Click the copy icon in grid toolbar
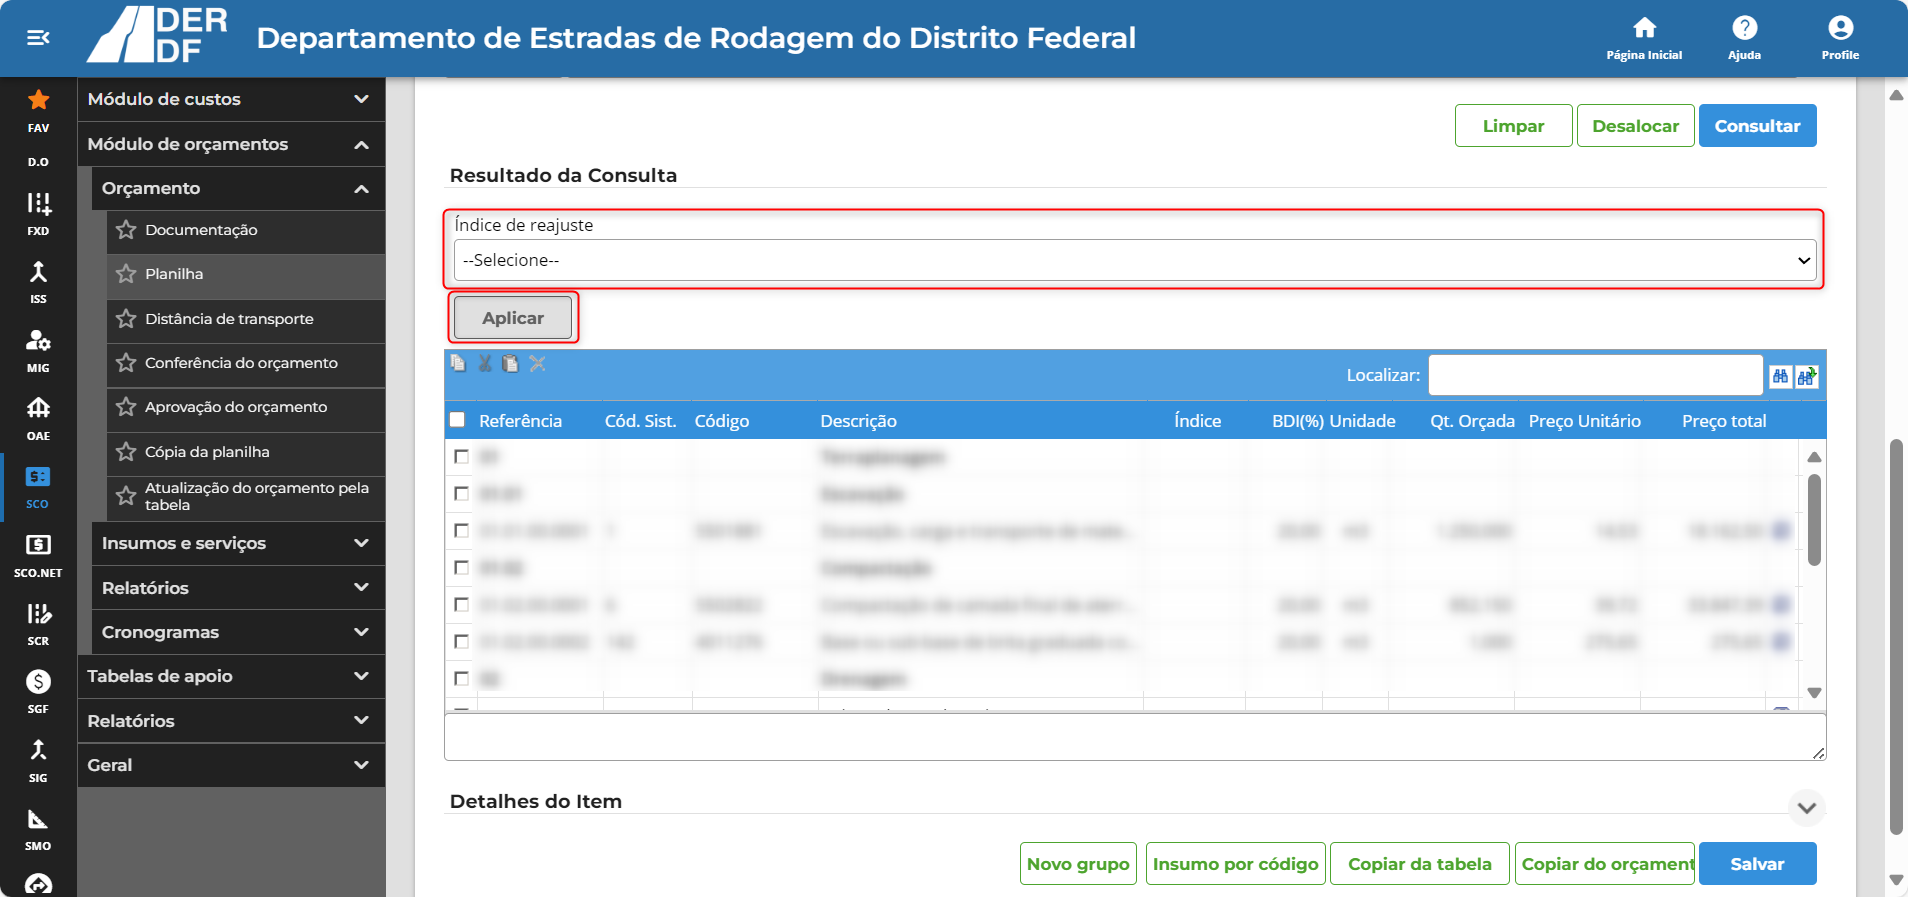 [458, 363]
